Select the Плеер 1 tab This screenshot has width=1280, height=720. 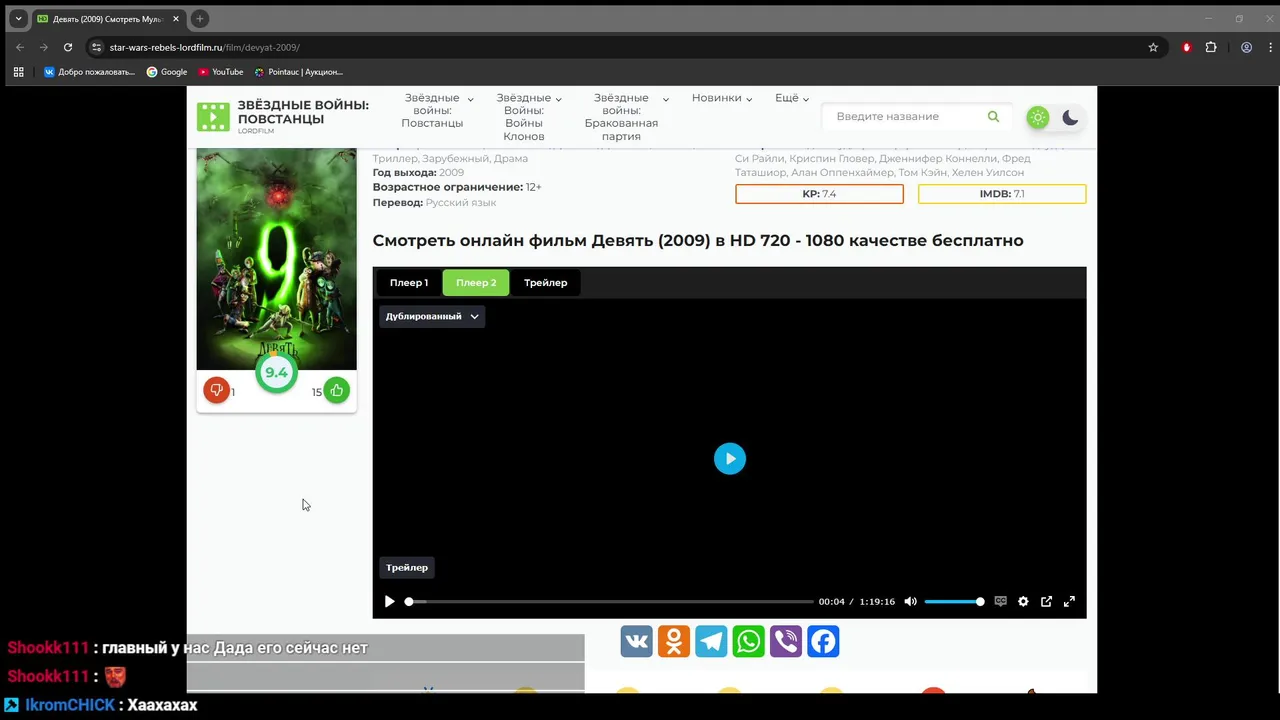pyautogui.click(x=409, y=283)
